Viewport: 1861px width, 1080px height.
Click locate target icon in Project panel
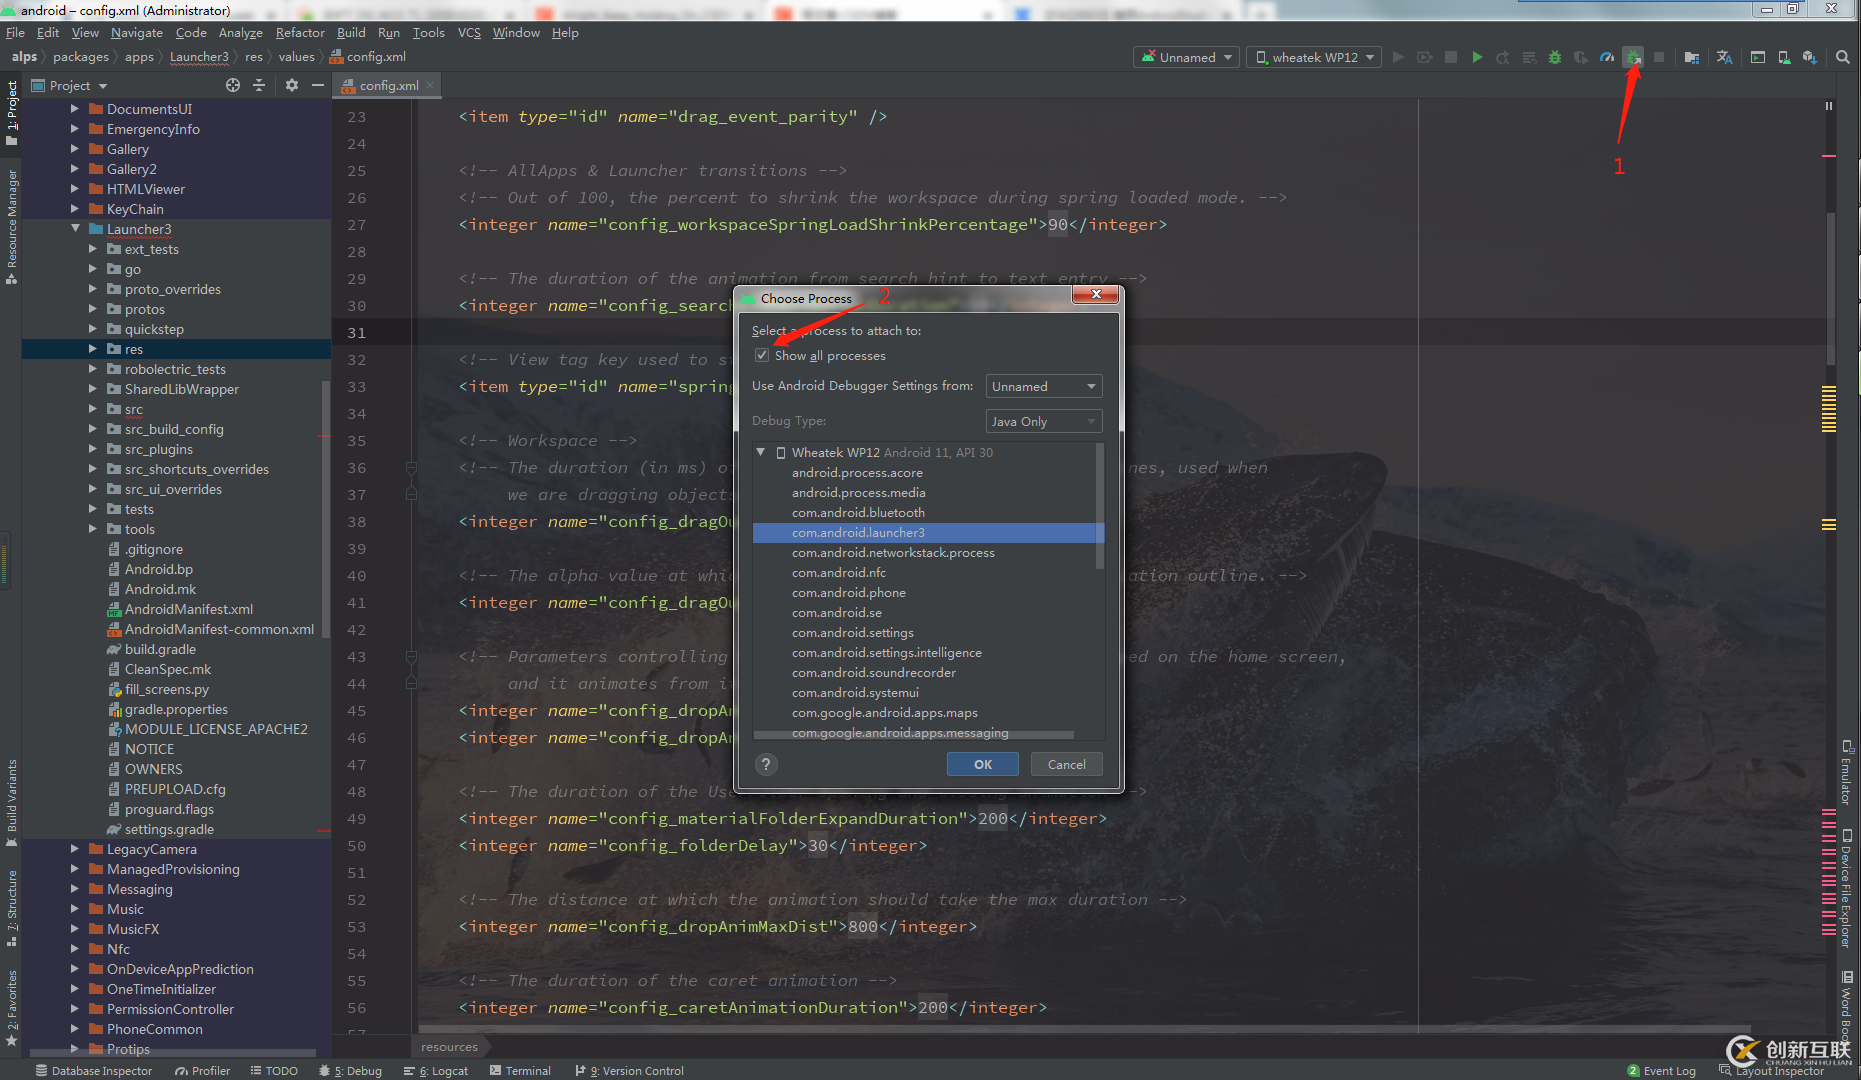tap(233, 85)
